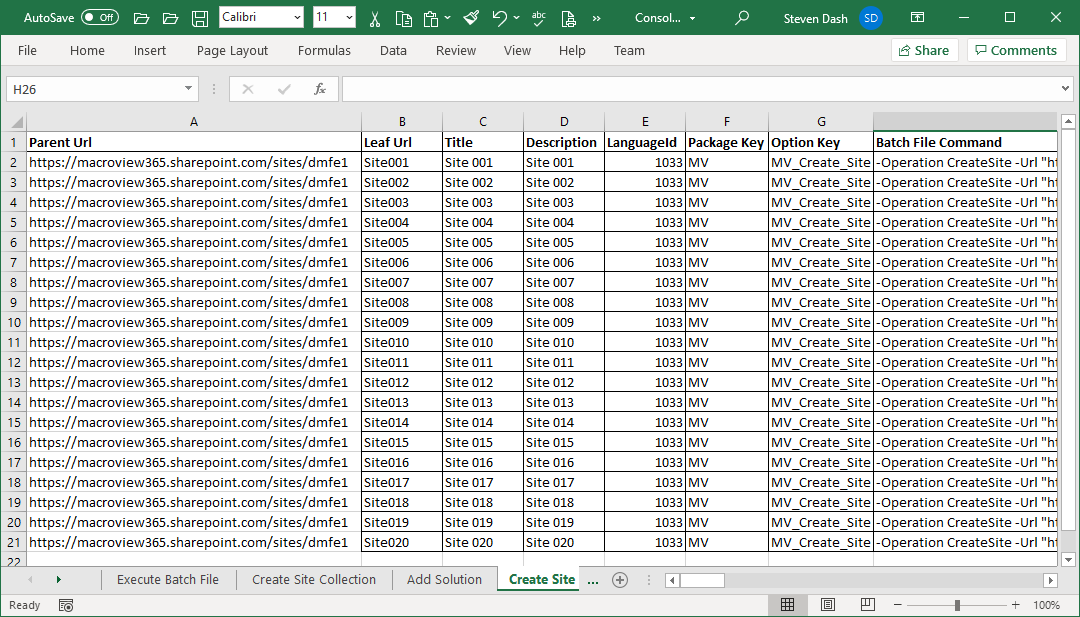The width and height of the screenshot is (1080, 617).
Task: Toggle the AutoSave switch
Action: click(99, 18)
